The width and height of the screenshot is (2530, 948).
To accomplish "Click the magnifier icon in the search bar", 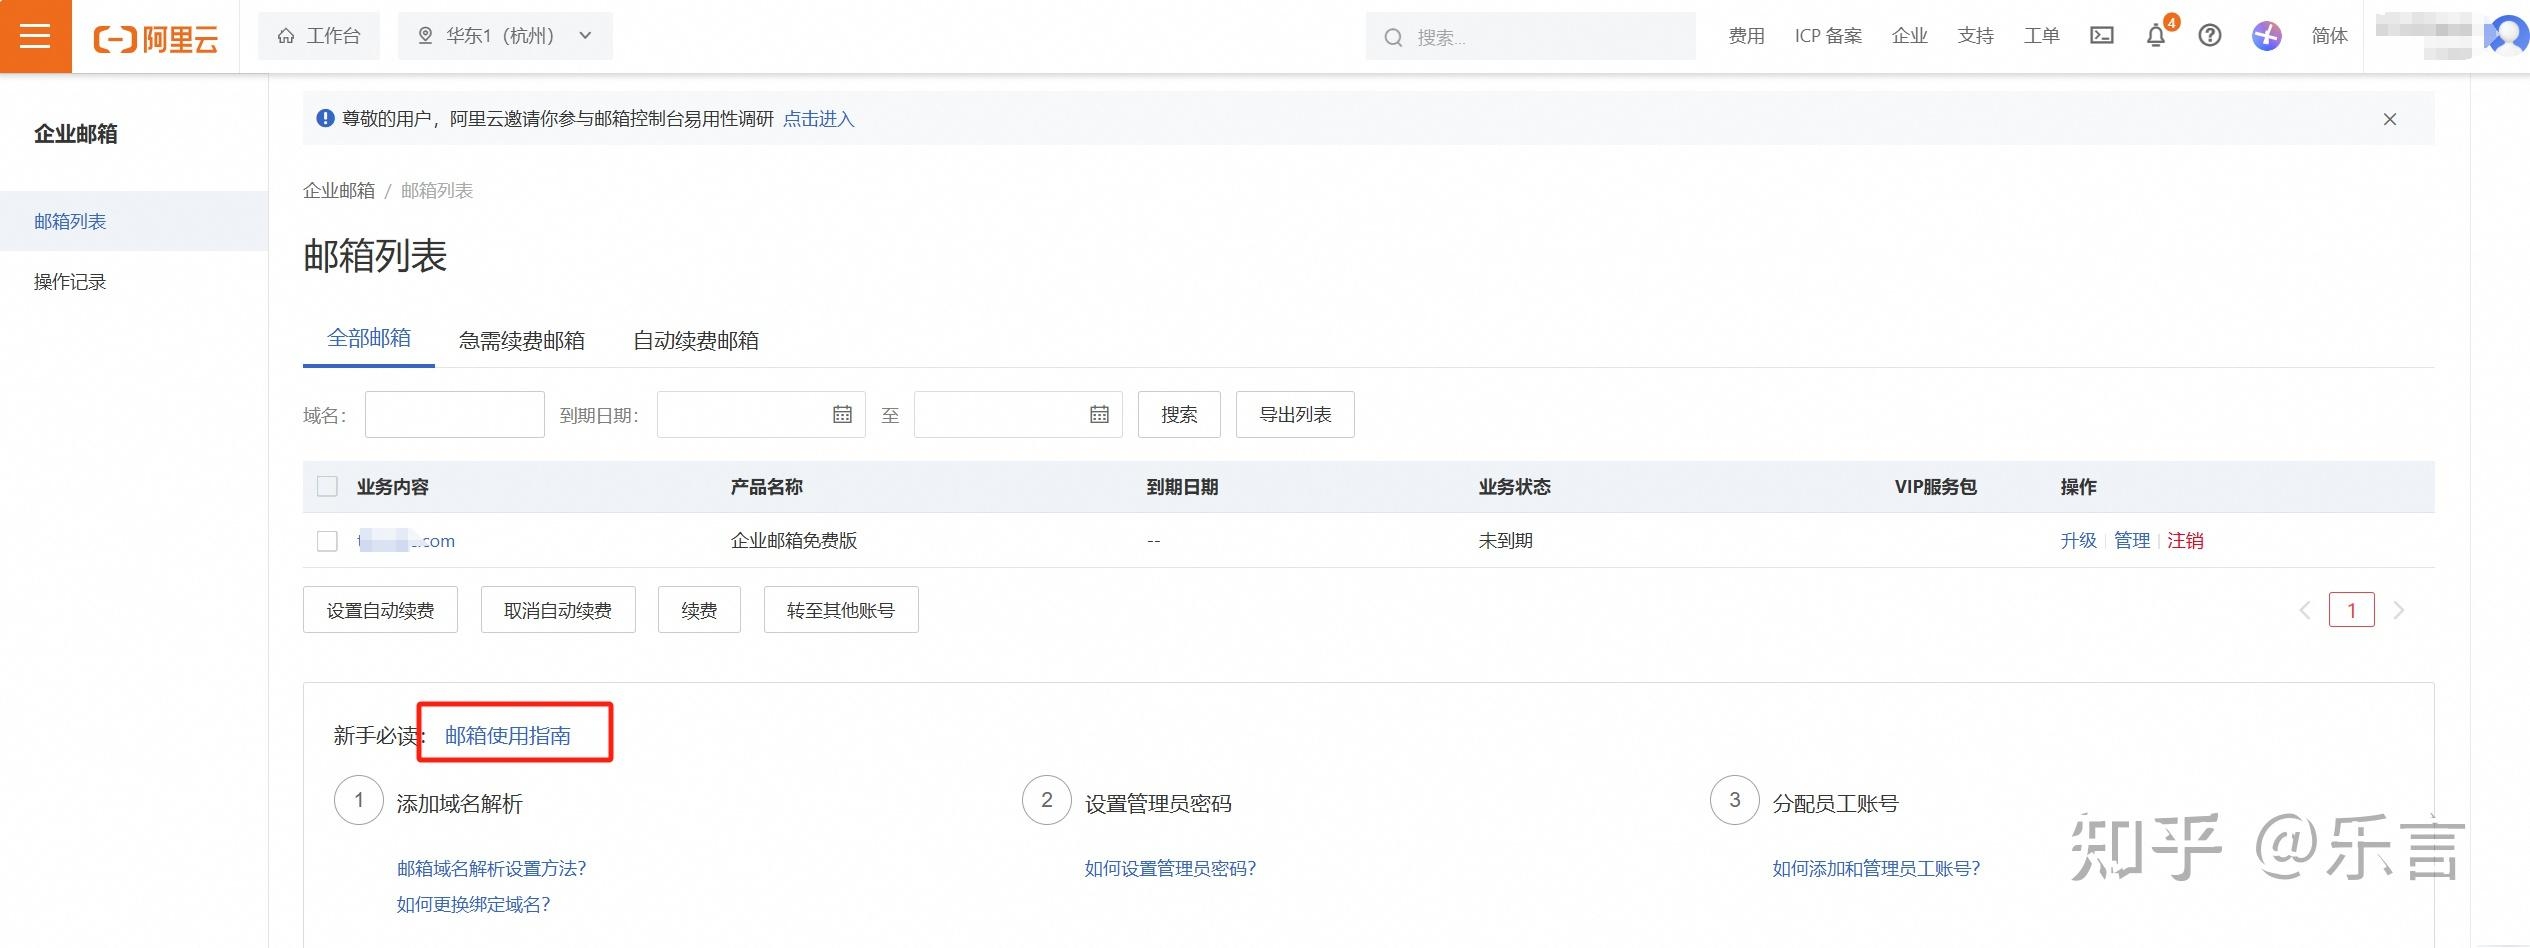I will coord(1393,36).
